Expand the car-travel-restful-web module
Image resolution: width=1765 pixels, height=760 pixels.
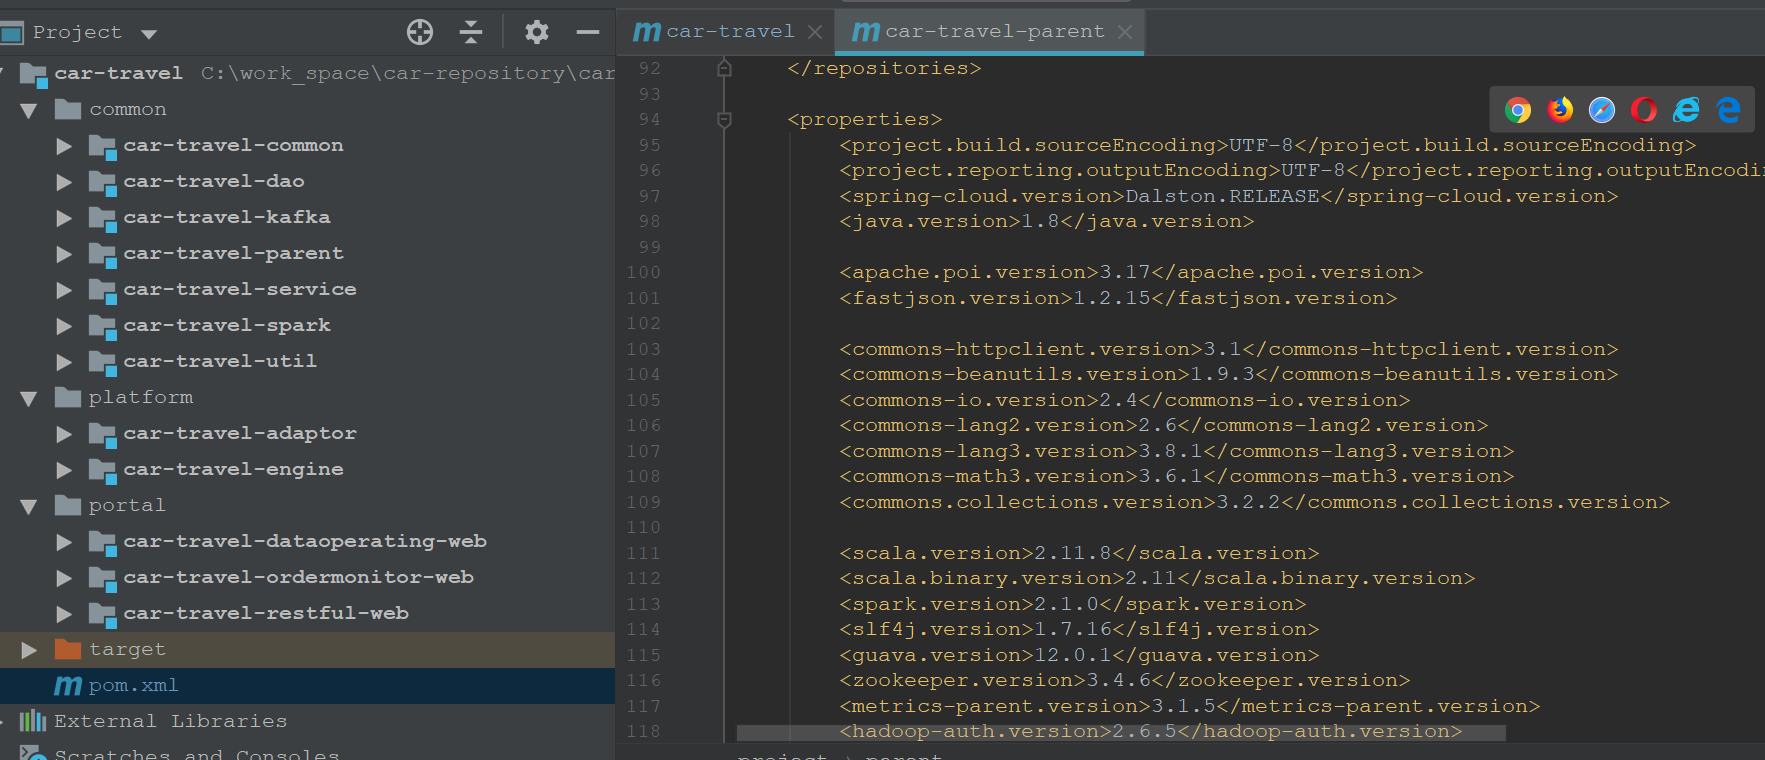click(x=64, y=614)
